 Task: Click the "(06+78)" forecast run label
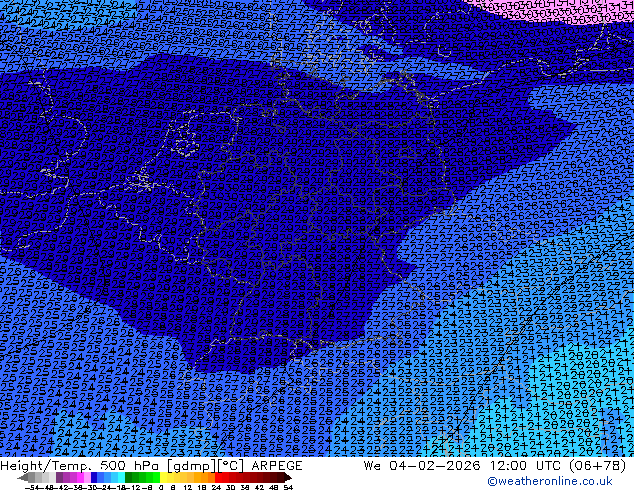coord(598,465)
